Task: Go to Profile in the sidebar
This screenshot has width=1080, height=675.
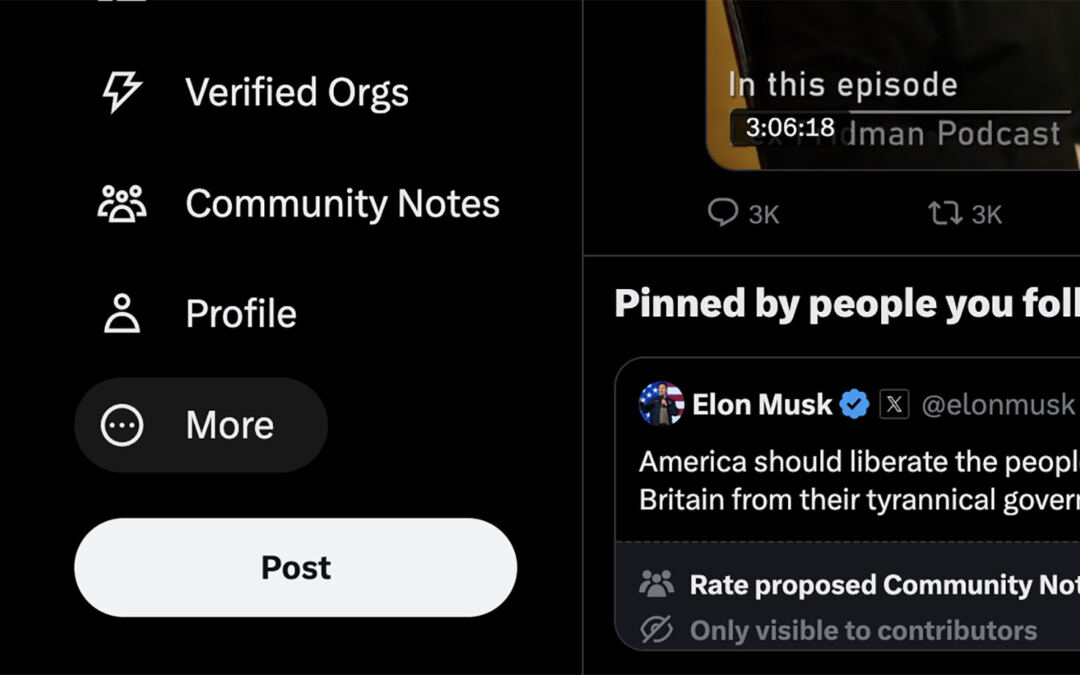Action: pos(241,313)
